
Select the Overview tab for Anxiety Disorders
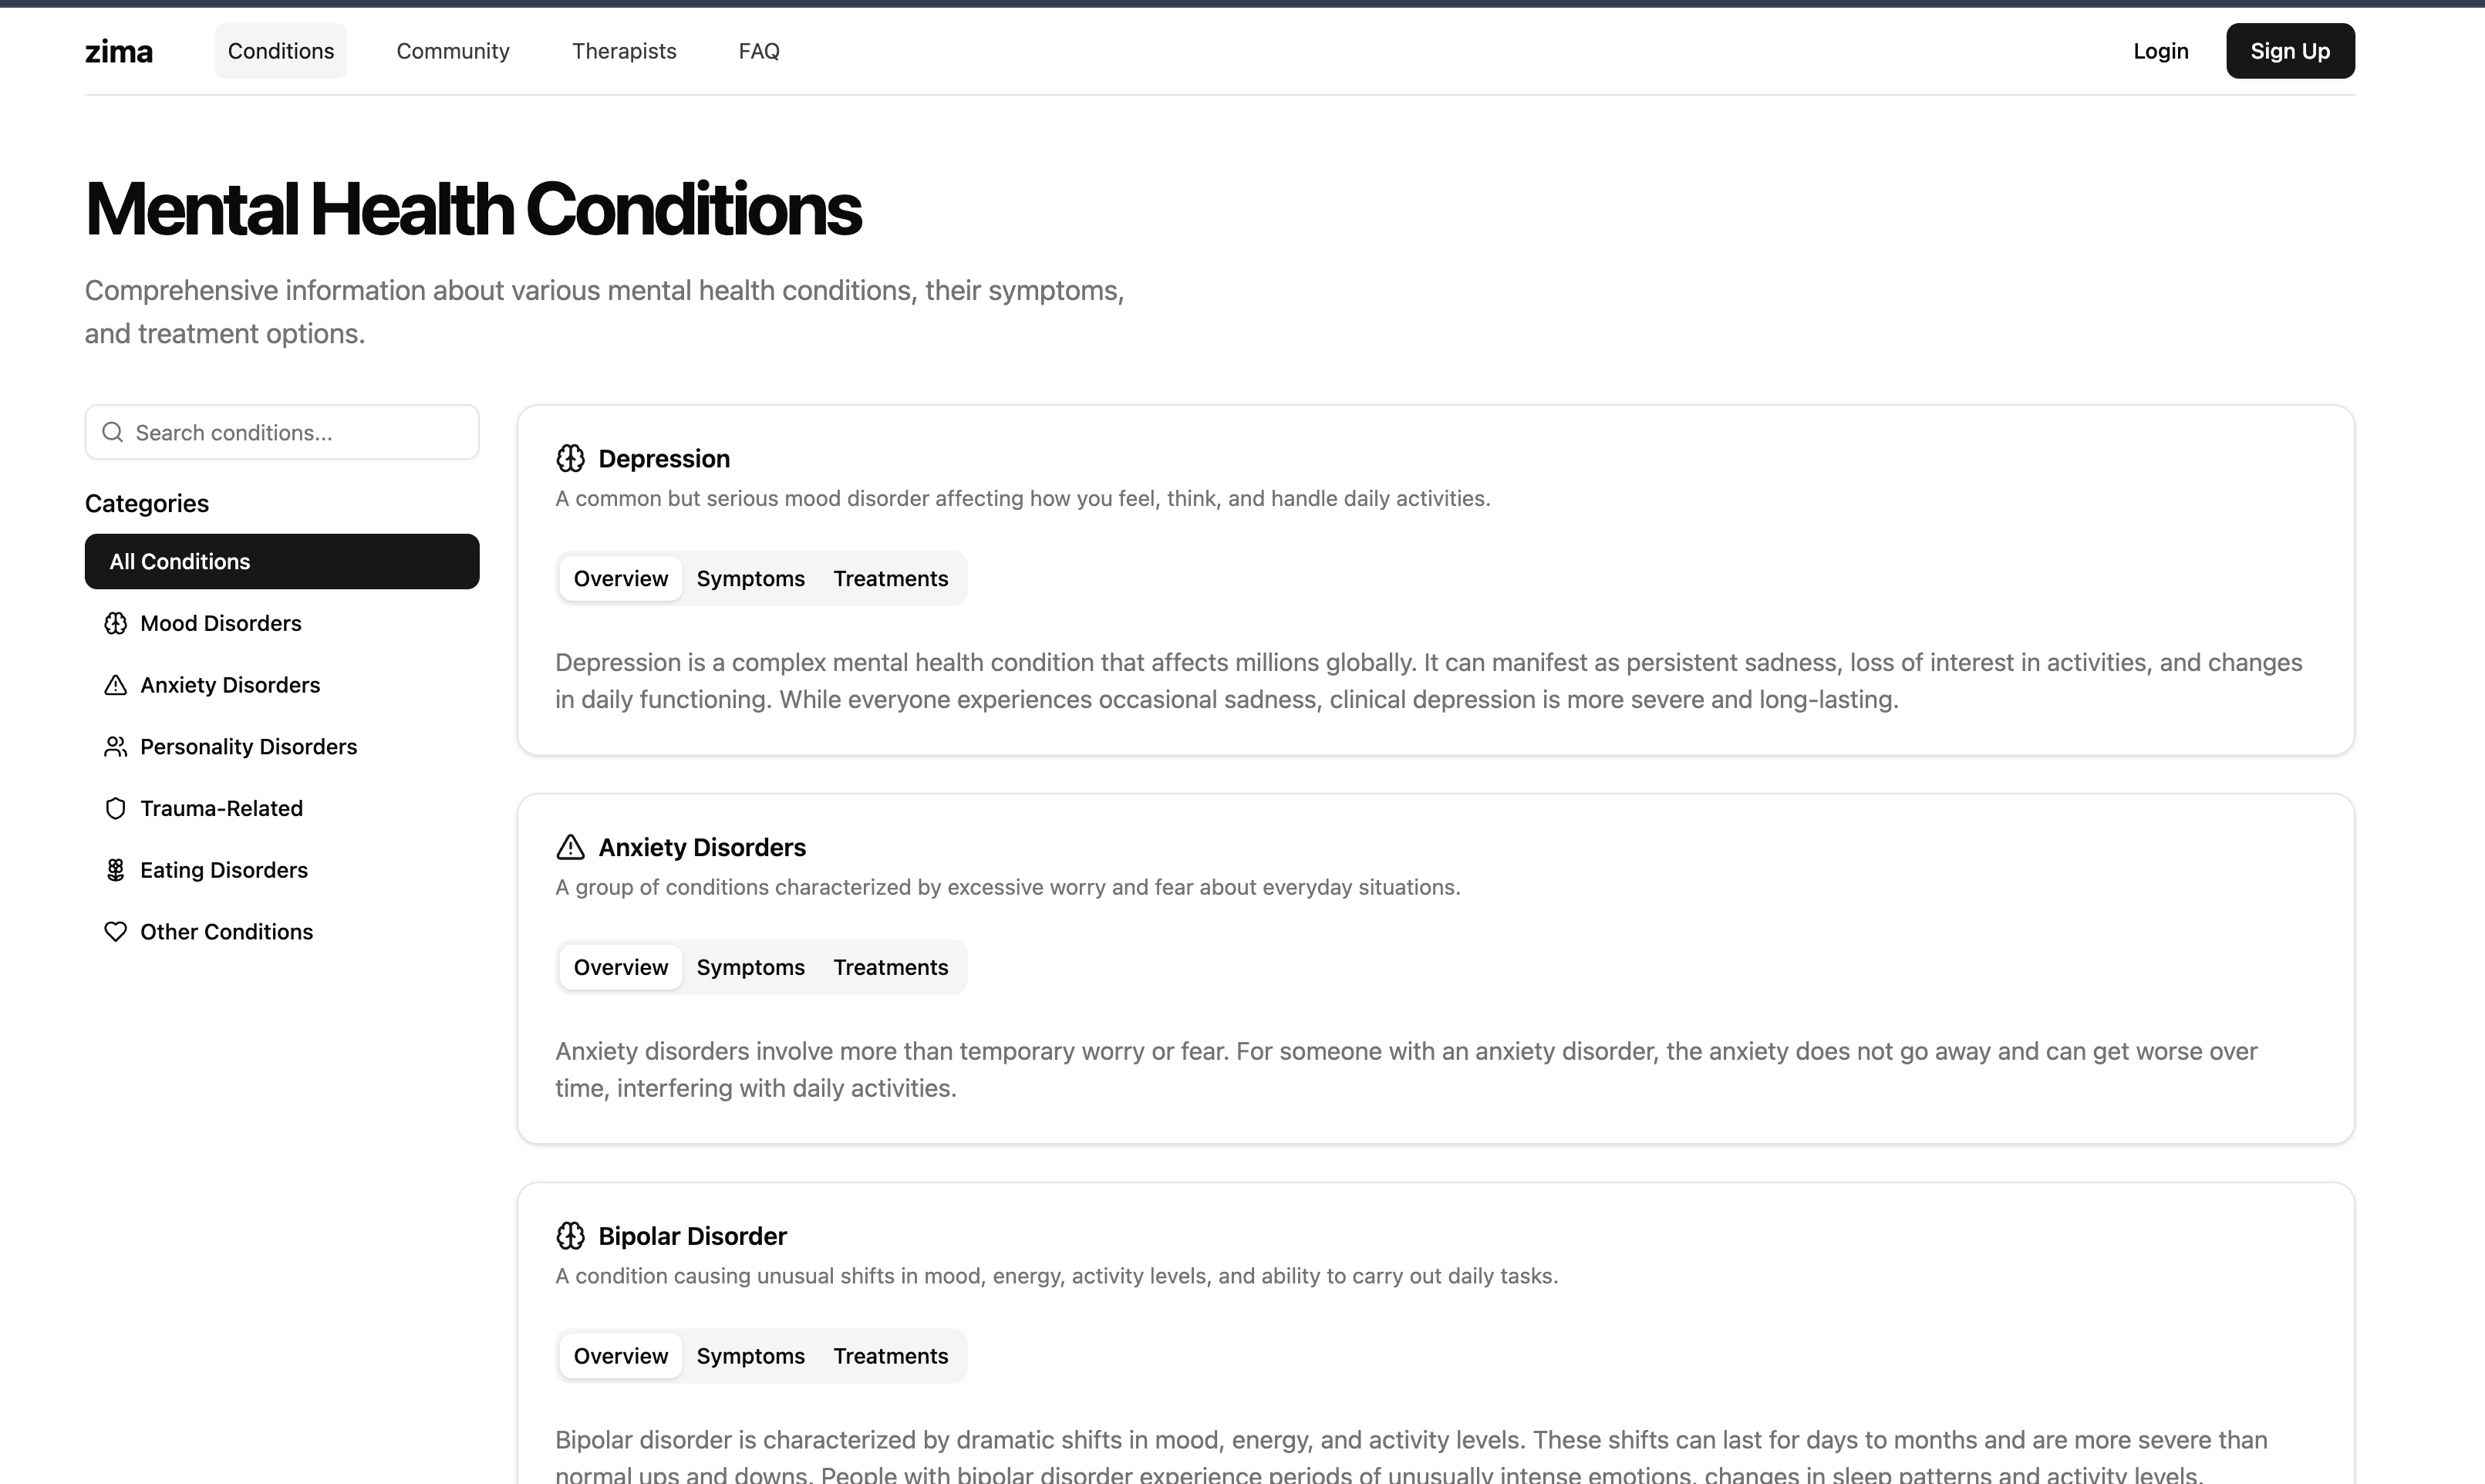[620, 967]
